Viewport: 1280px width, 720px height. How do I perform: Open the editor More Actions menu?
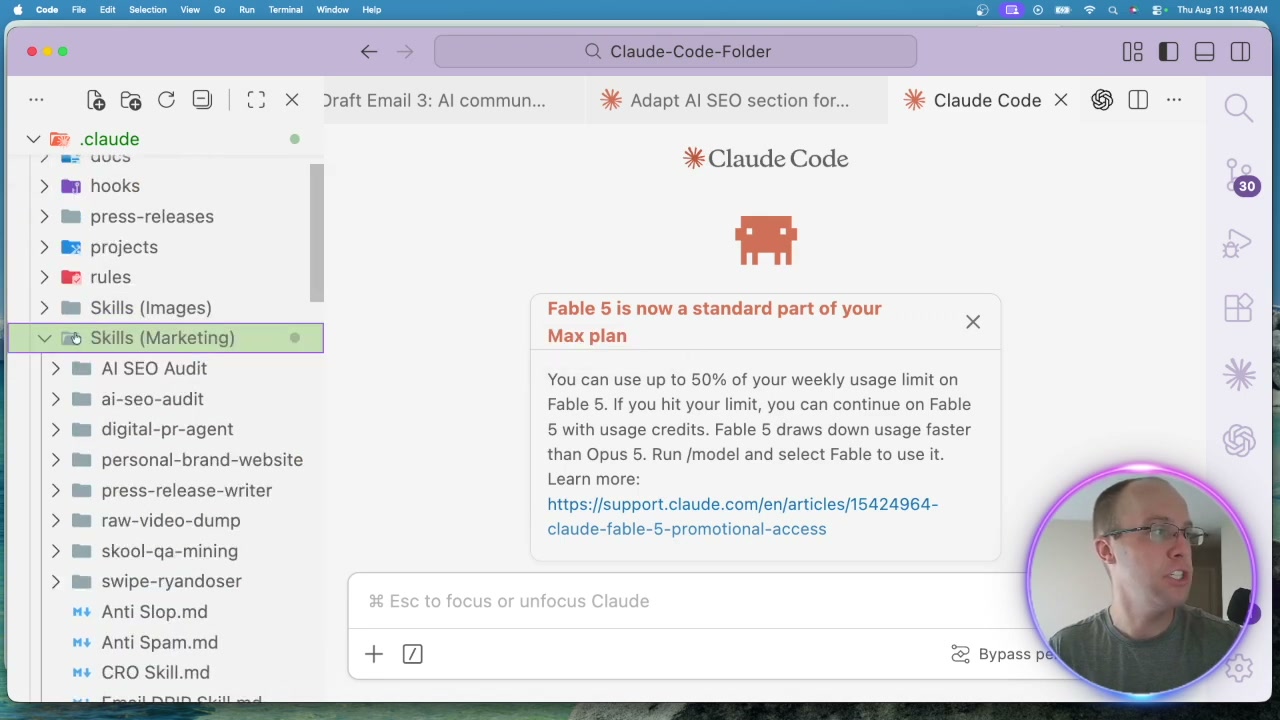click(x=1174, y=100)
